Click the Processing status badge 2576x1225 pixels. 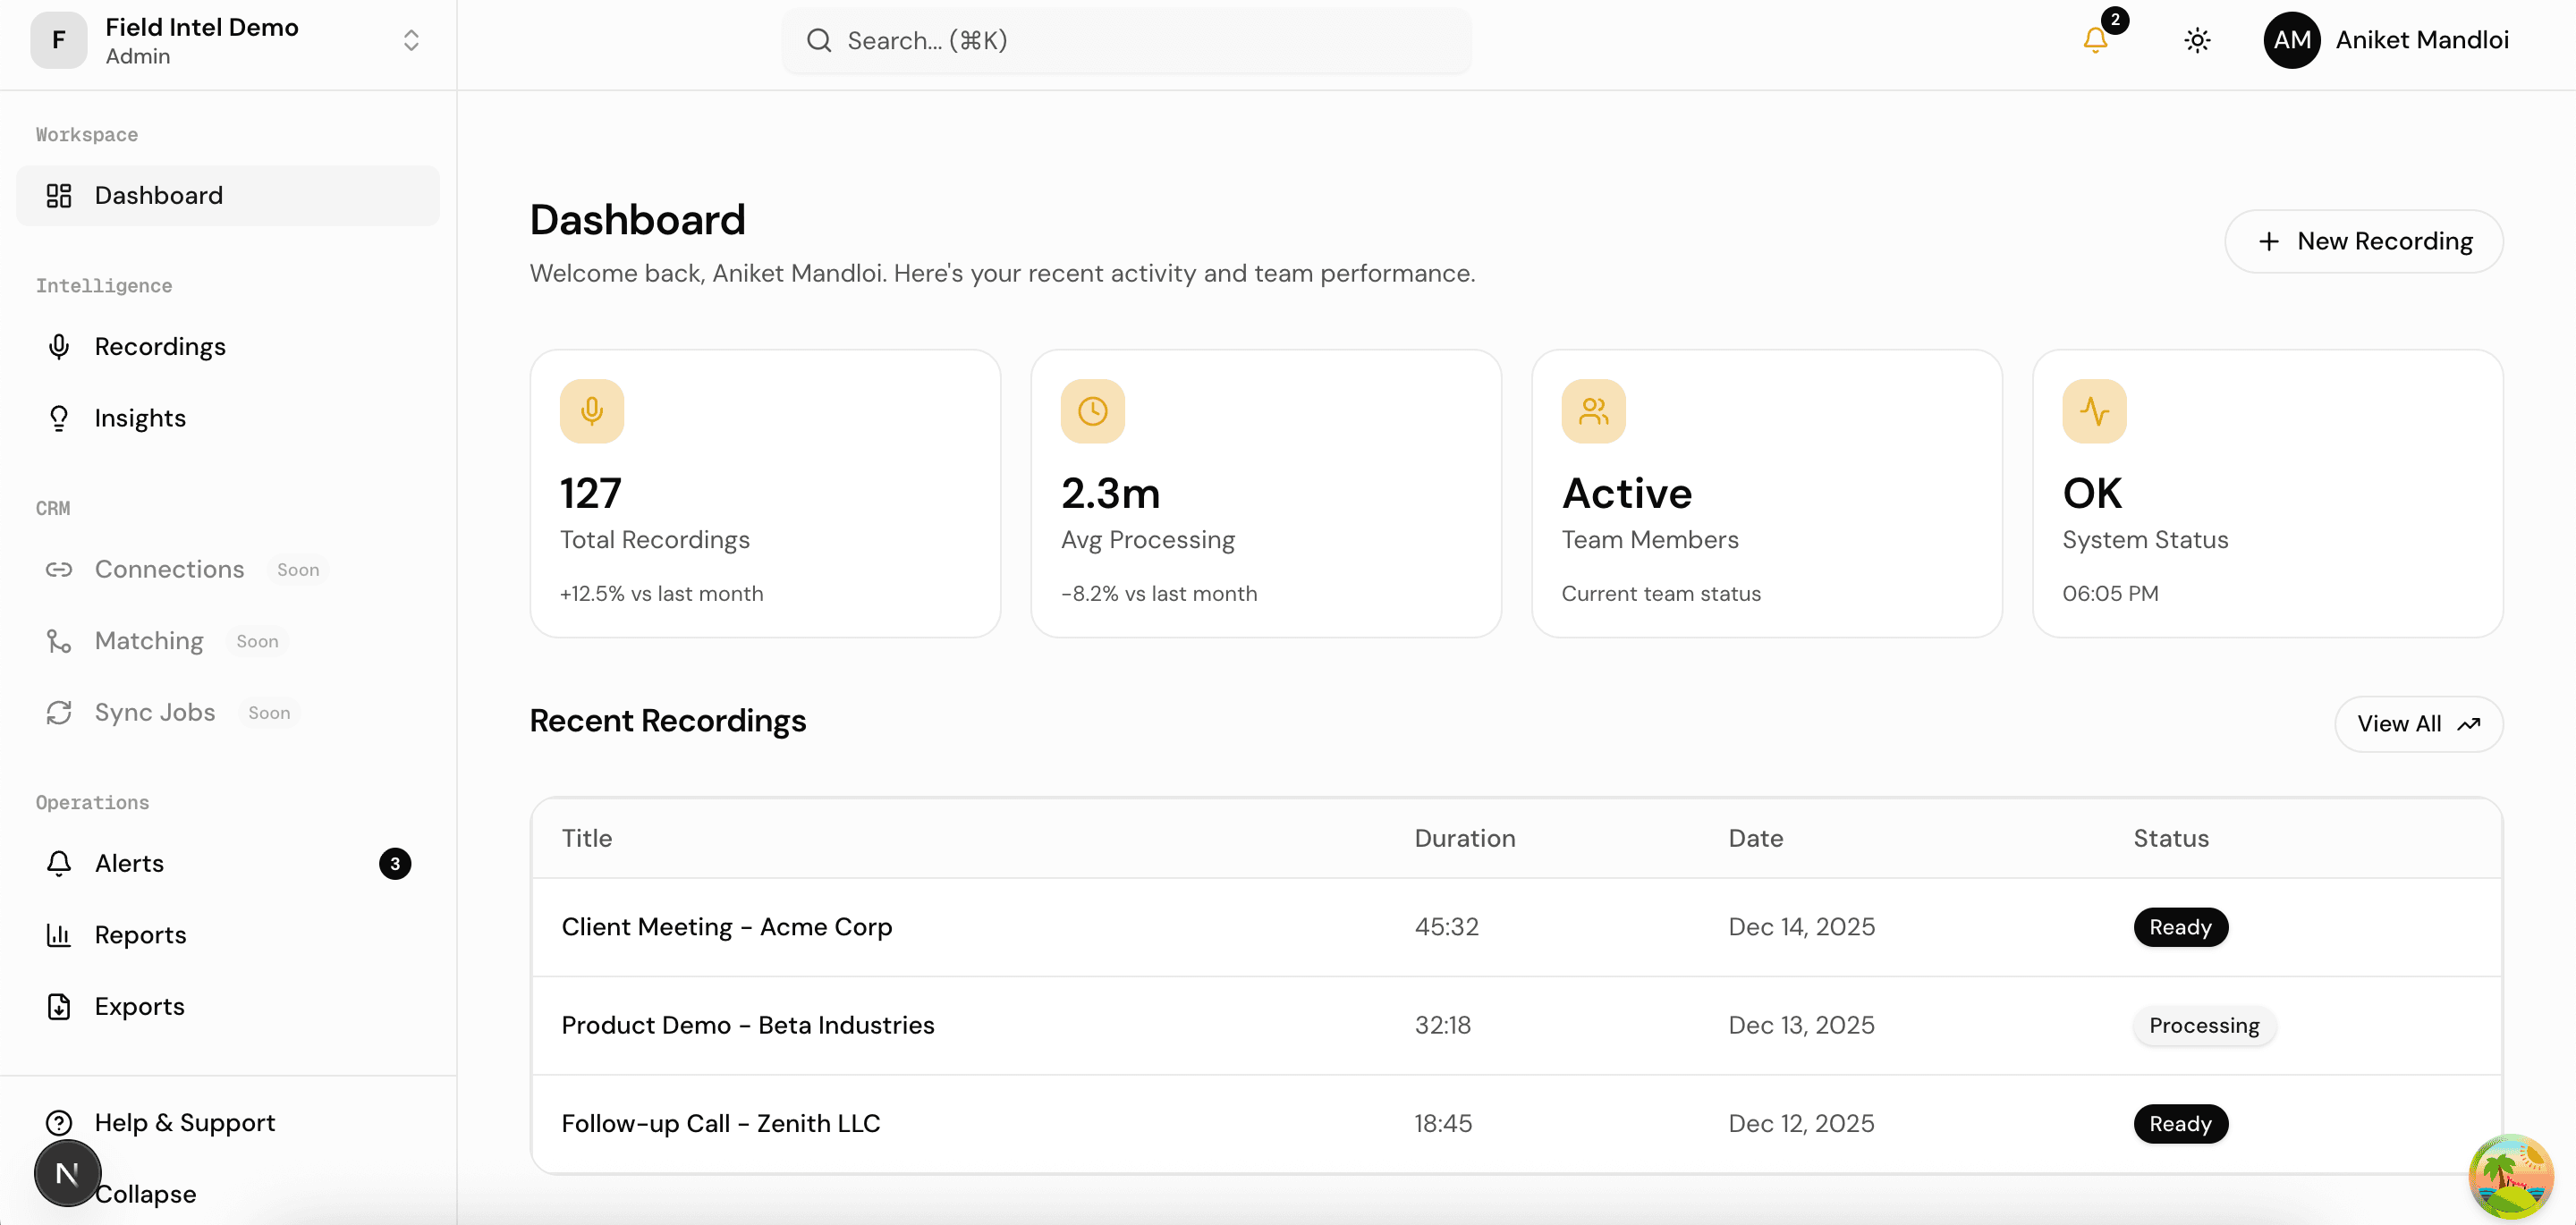[2204, 1025]
